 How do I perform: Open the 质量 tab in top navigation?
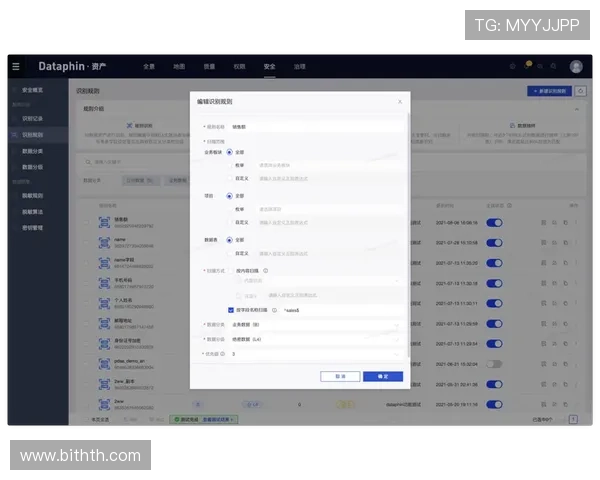click(x=209, y=66)
